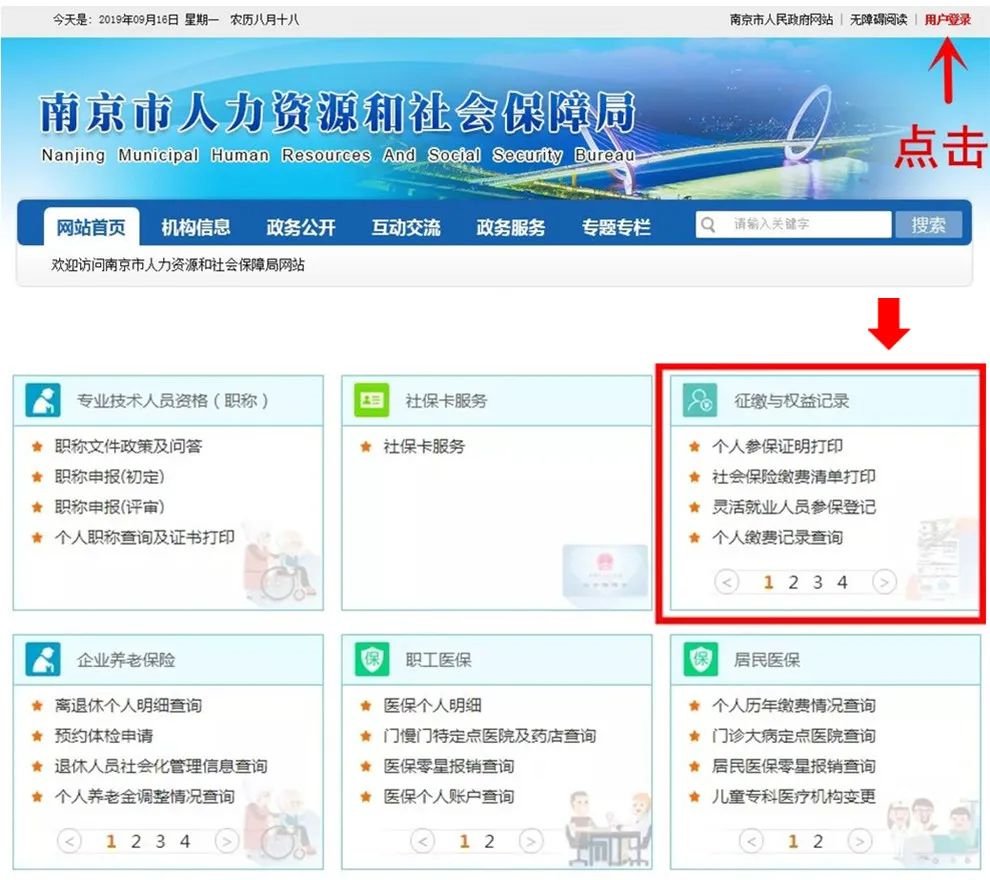Click the 用户登录 login link
The height and width of the screenshot is (880, 990).
(x=947, y=20)
